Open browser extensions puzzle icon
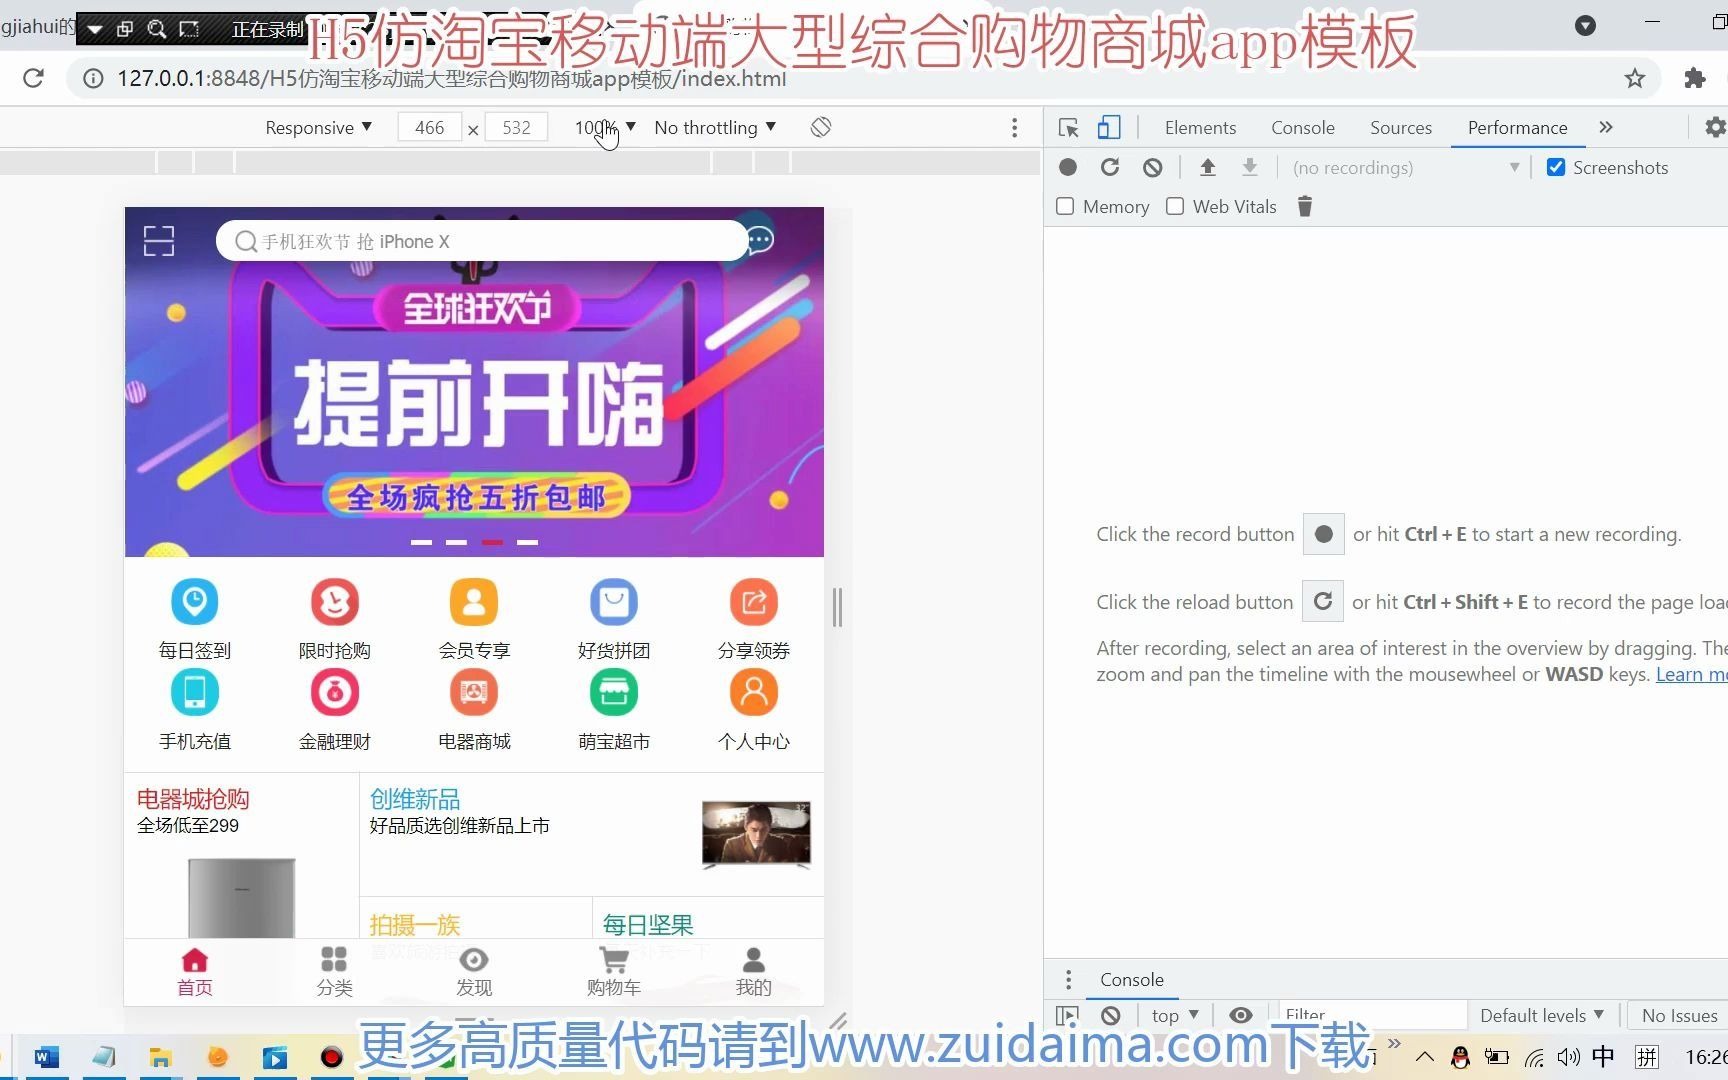Viewport: 1728px width, 1080px height. click(x=1695, y=78)
